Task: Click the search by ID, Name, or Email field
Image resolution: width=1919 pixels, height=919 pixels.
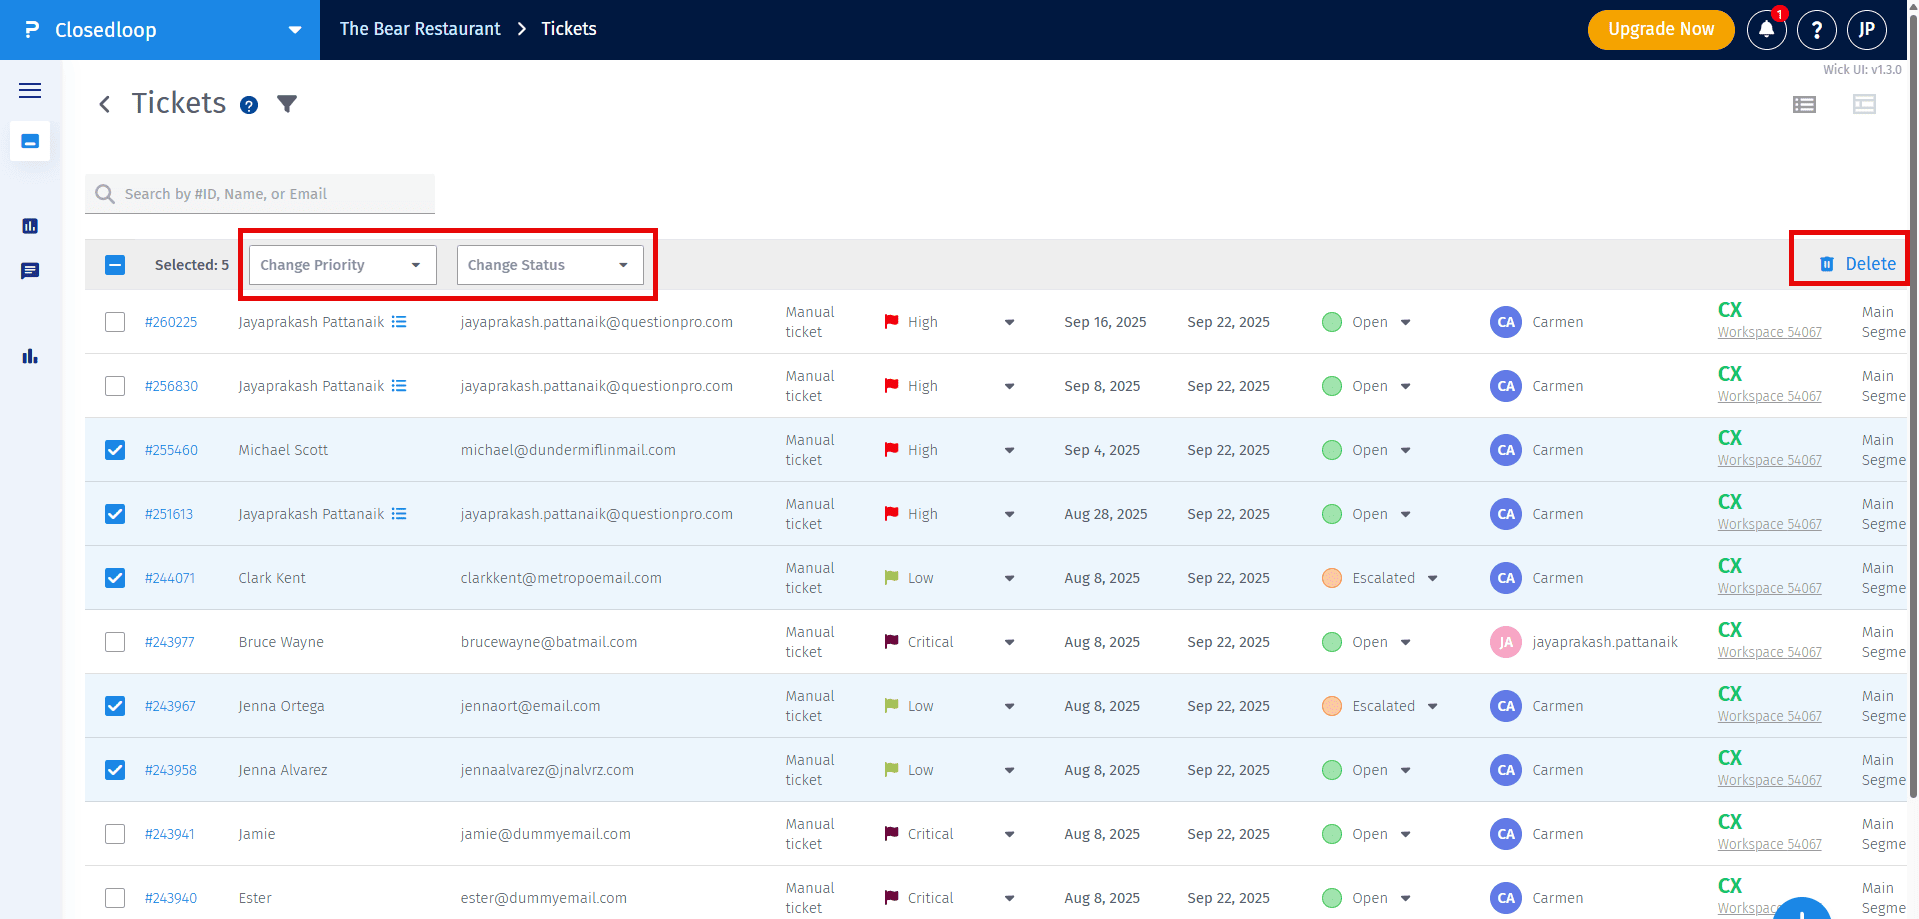Action: pyautogui.click(x=270, y=194)
